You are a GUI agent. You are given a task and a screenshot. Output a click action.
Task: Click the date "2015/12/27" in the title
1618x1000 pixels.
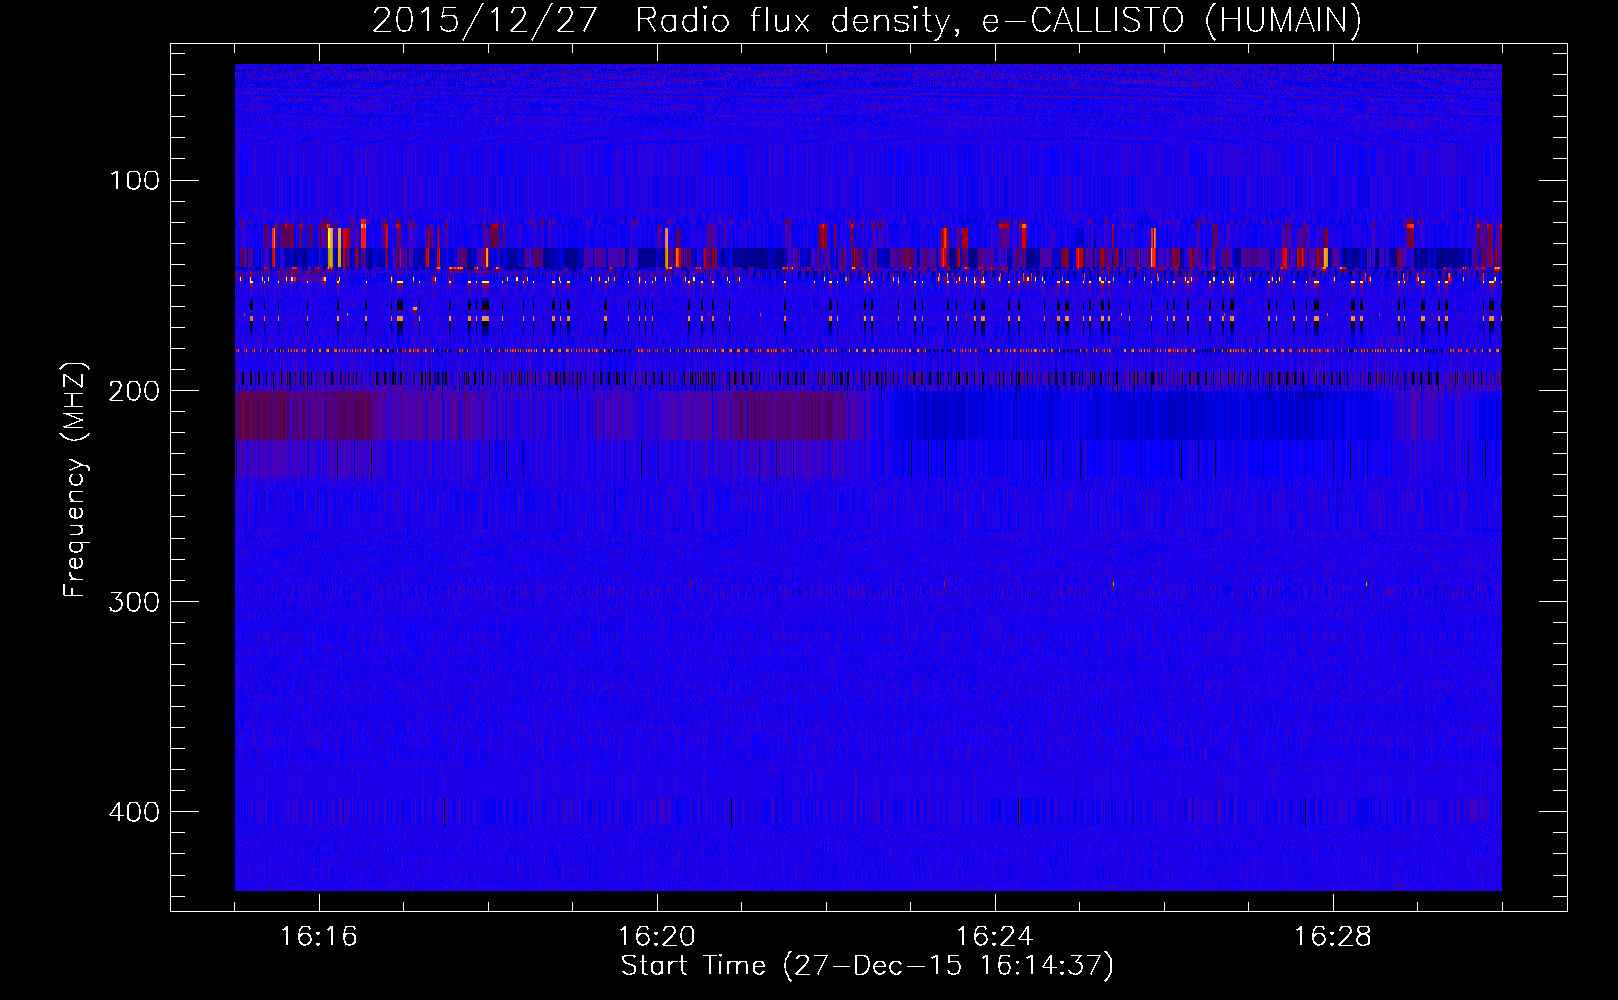click(484, 21)
